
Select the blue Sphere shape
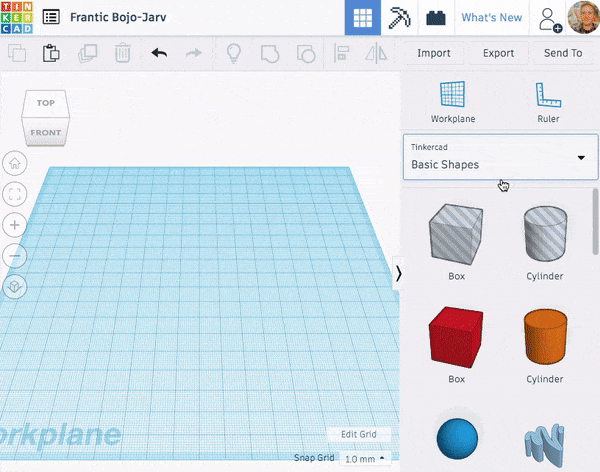[x=457, y=439]
